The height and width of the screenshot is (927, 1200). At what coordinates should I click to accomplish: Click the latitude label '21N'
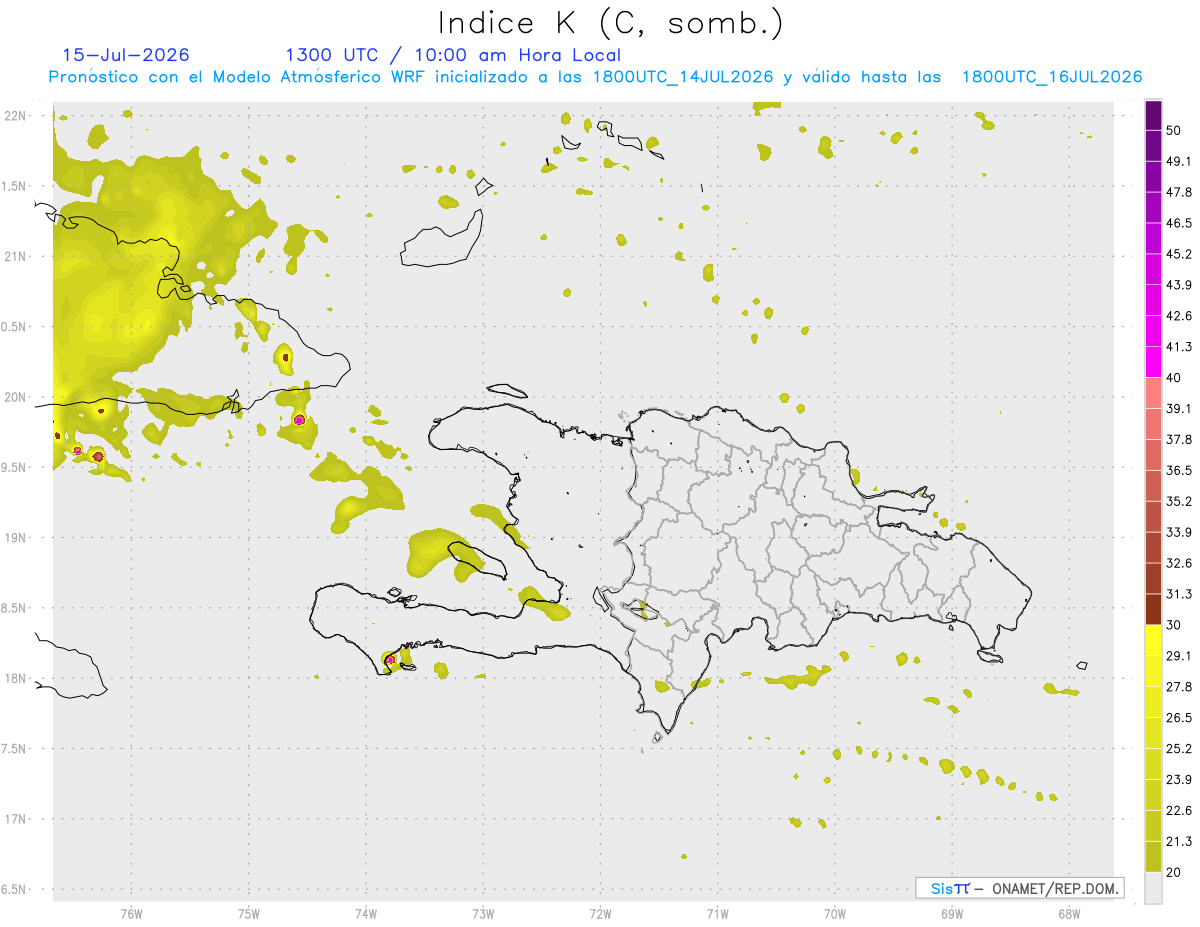pyautogui.click(x=16, y=256)
